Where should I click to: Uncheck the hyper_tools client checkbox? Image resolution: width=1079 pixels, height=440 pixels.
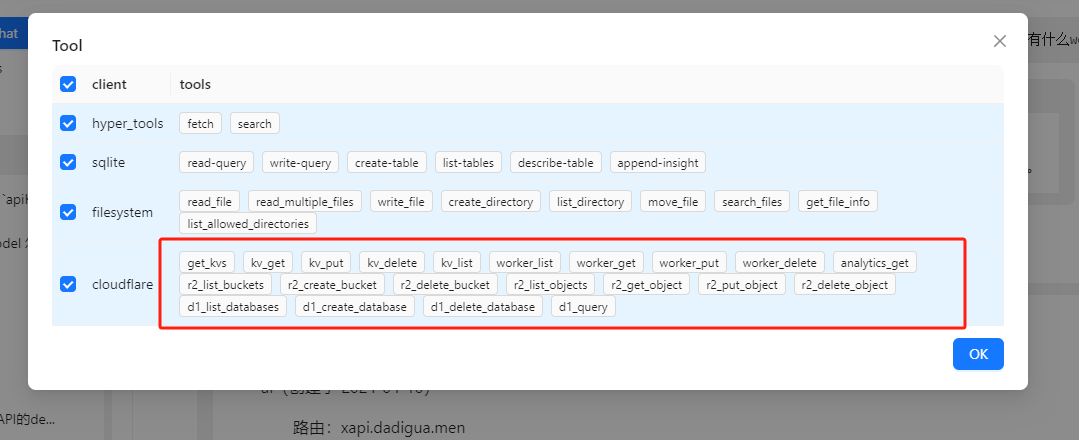68,123
